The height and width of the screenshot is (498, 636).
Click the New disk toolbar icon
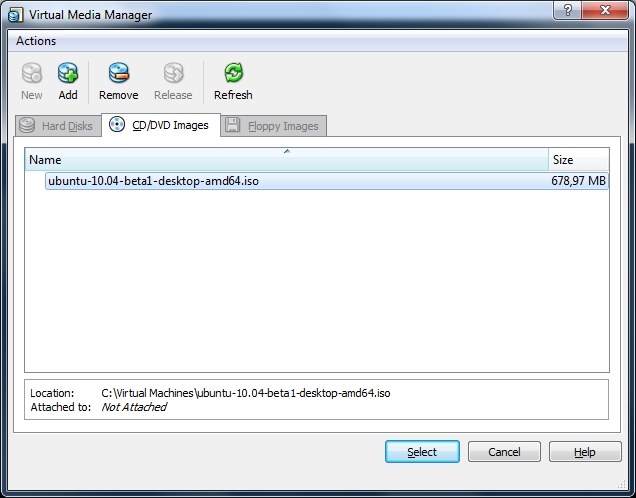point(32,81)
